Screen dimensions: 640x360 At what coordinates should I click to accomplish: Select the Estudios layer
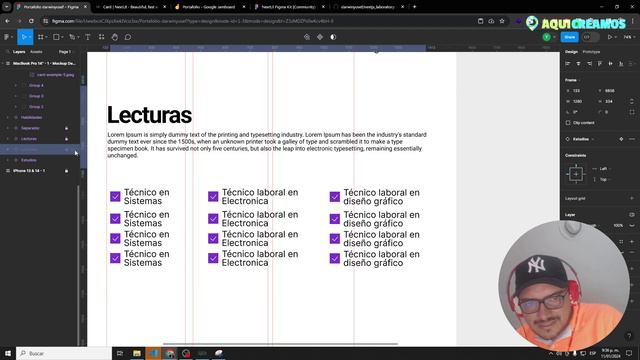pyautogui.click(x=29, y=160)
